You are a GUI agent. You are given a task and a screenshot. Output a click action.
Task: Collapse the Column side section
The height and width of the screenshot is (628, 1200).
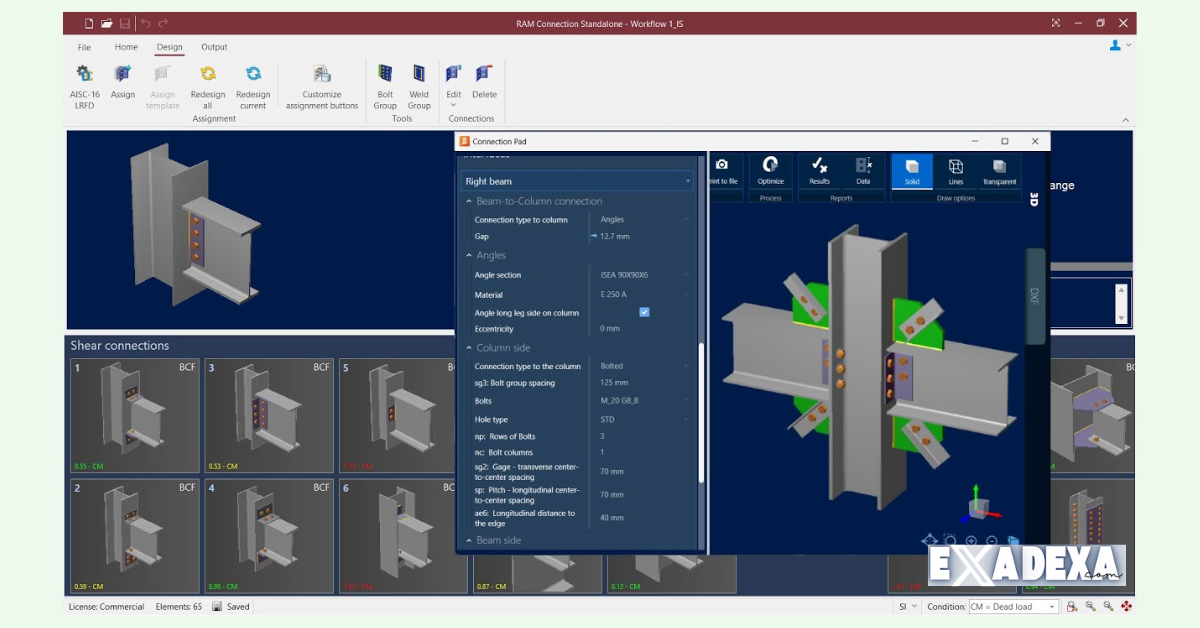(468, 347)
